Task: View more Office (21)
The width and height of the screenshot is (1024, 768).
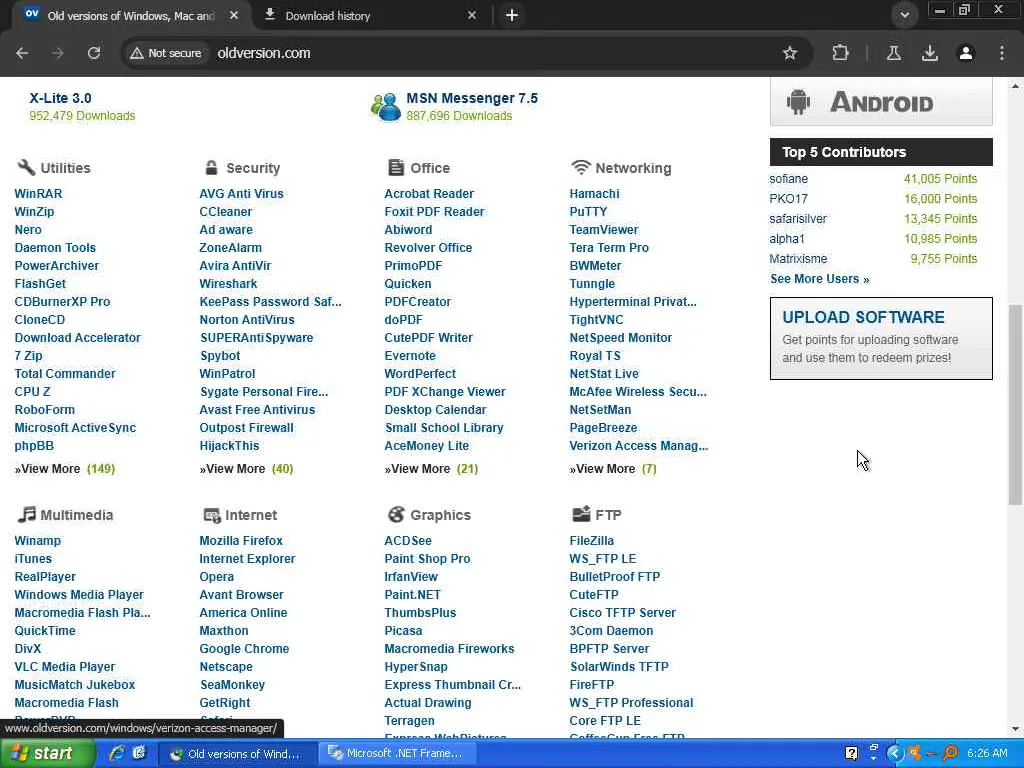Action: [x=431, y=468]
